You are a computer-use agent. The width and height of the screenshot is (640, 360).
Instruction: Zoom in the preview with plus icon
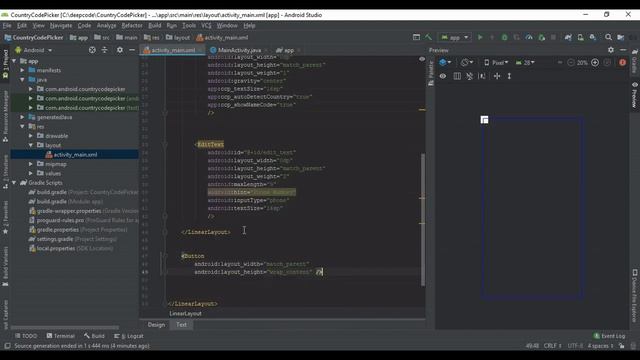click(595, 62)
